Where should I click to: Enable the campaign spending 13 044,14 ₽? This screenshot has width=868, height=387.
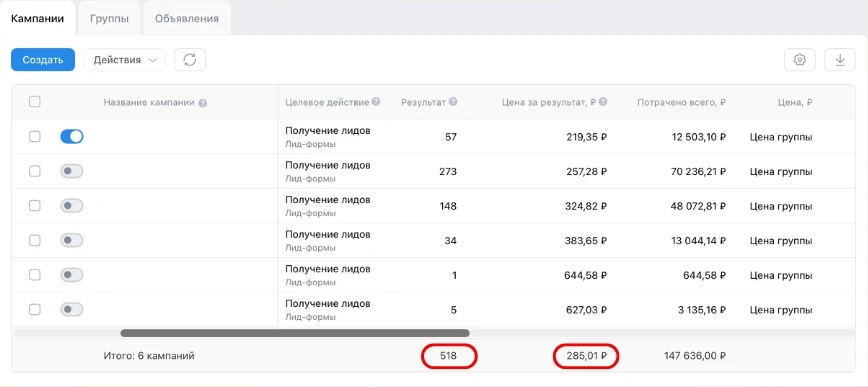(72, 240)
